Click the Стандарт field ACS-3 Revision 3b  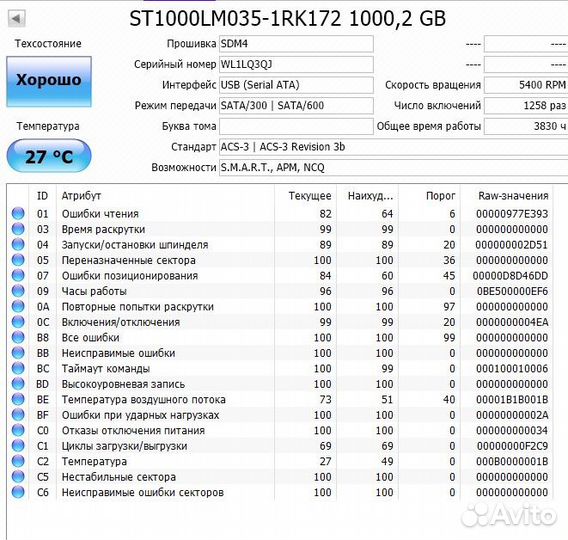pyautogui.click(x=393, y=147)
